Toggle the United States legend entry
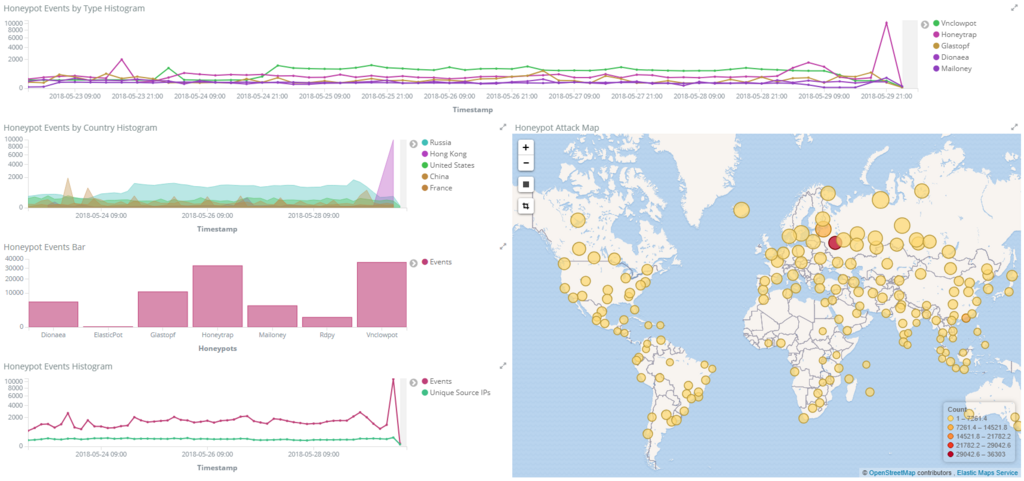 448,165
